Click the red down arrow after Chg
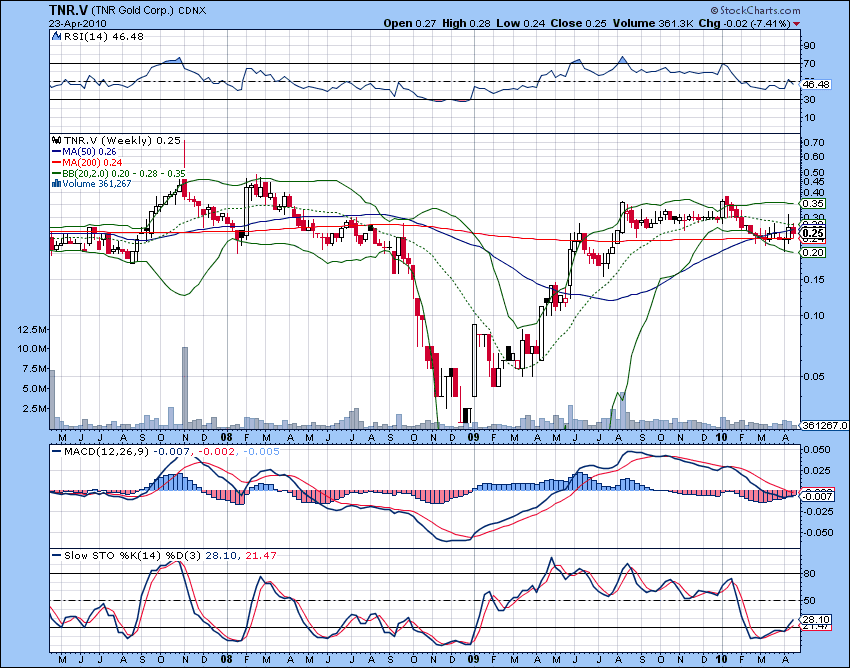850x668 pixels. point(796,24)
